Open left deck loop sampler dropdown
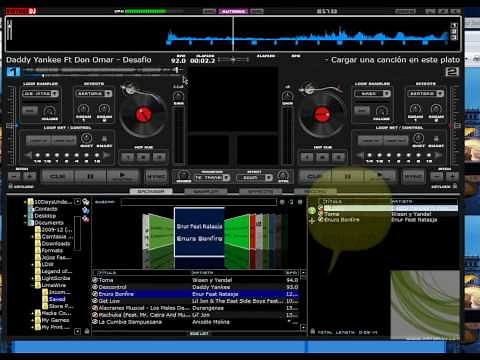Screen dimensions: 480x360 pyautogui.click(x=41, y=94)
